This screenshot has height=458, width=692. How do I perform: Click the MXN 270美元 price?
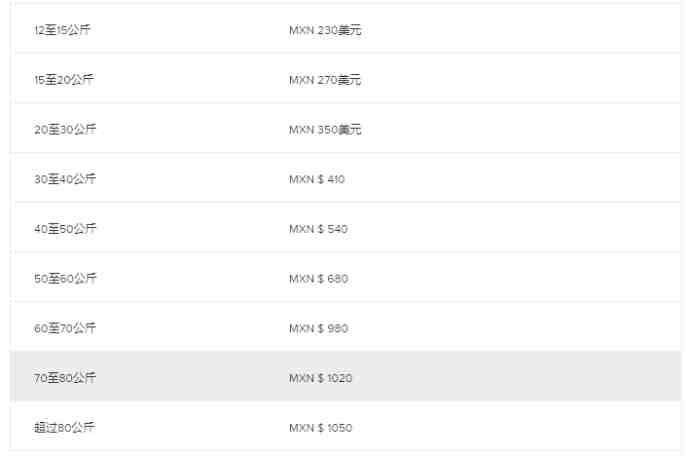pos(325,80)
